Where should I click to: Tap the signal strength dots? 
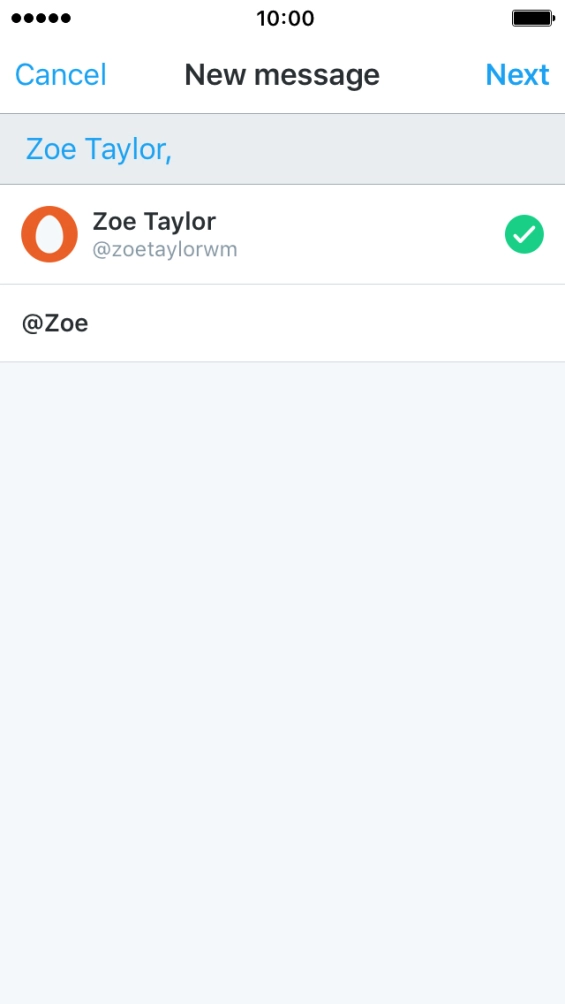click(41, 18)
